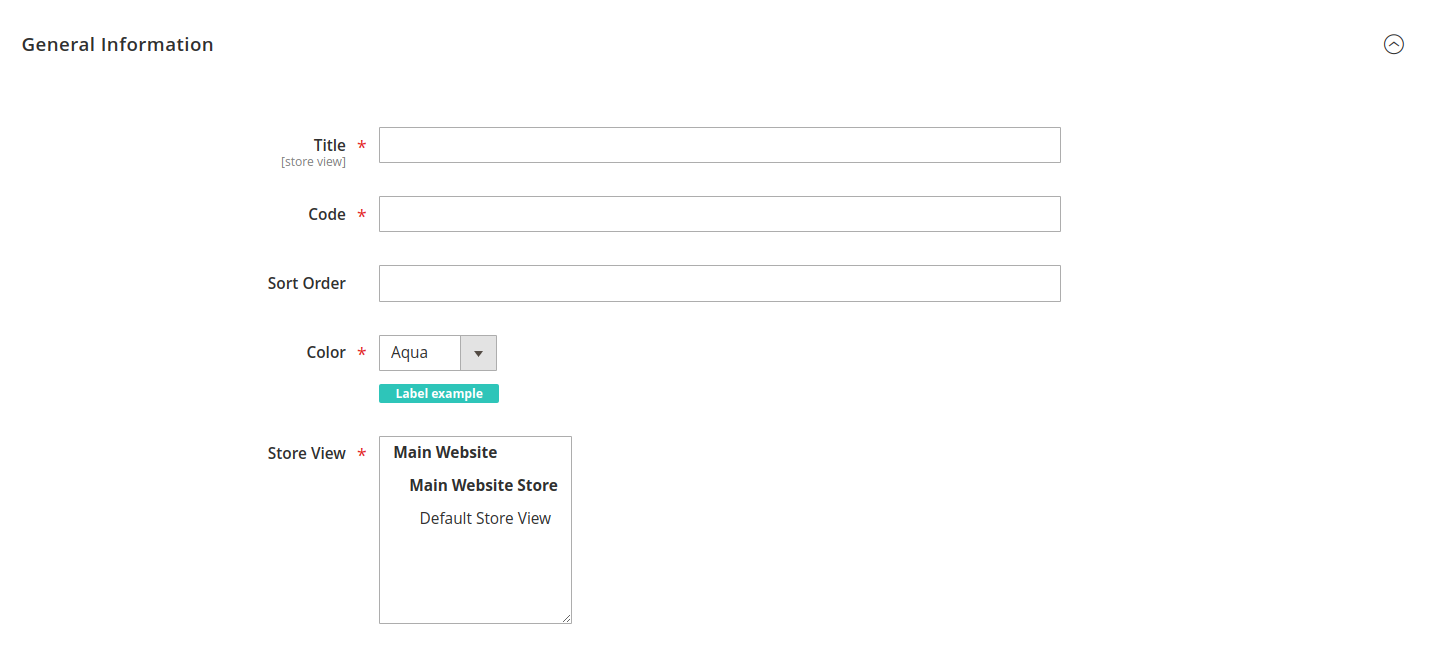Click the red asterisk beside the Code label

tap(361, 215)
